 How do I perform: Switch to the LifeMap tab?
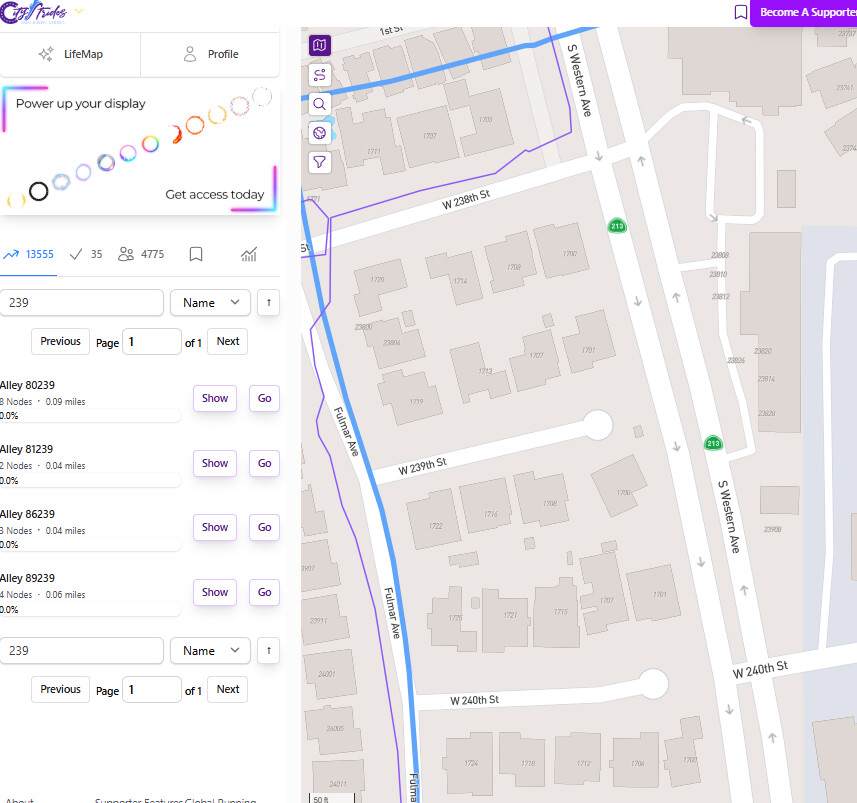coord(70,55)
